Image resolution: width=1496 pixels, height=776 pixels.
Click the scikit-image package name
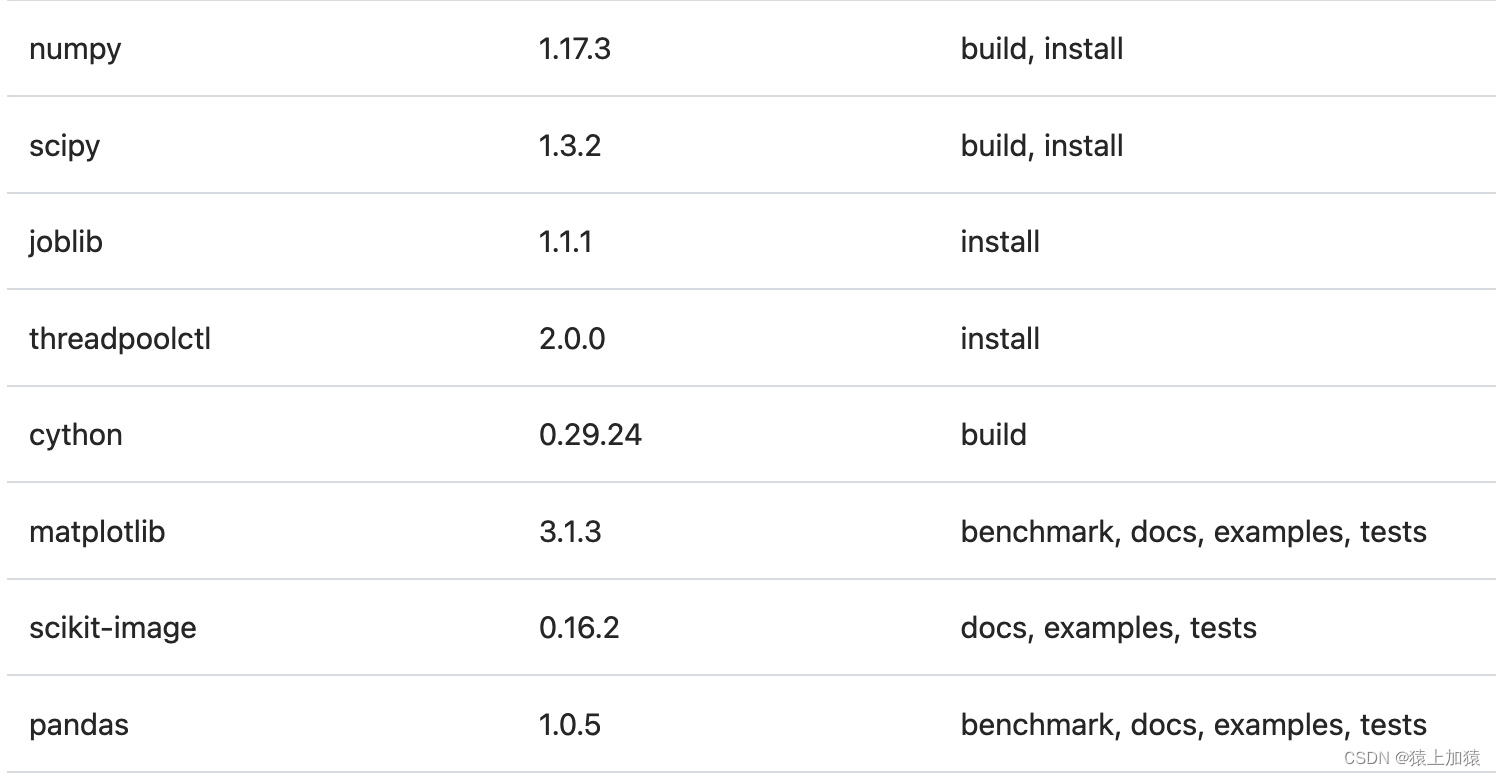[x=113, y=628]
